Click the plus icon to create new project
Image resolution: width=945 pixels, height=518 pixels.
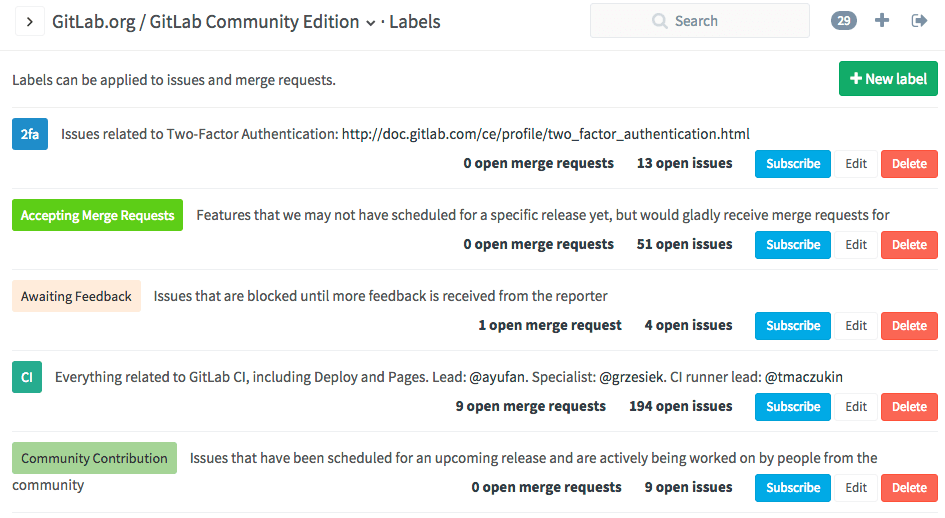click(x=882, y=21)
